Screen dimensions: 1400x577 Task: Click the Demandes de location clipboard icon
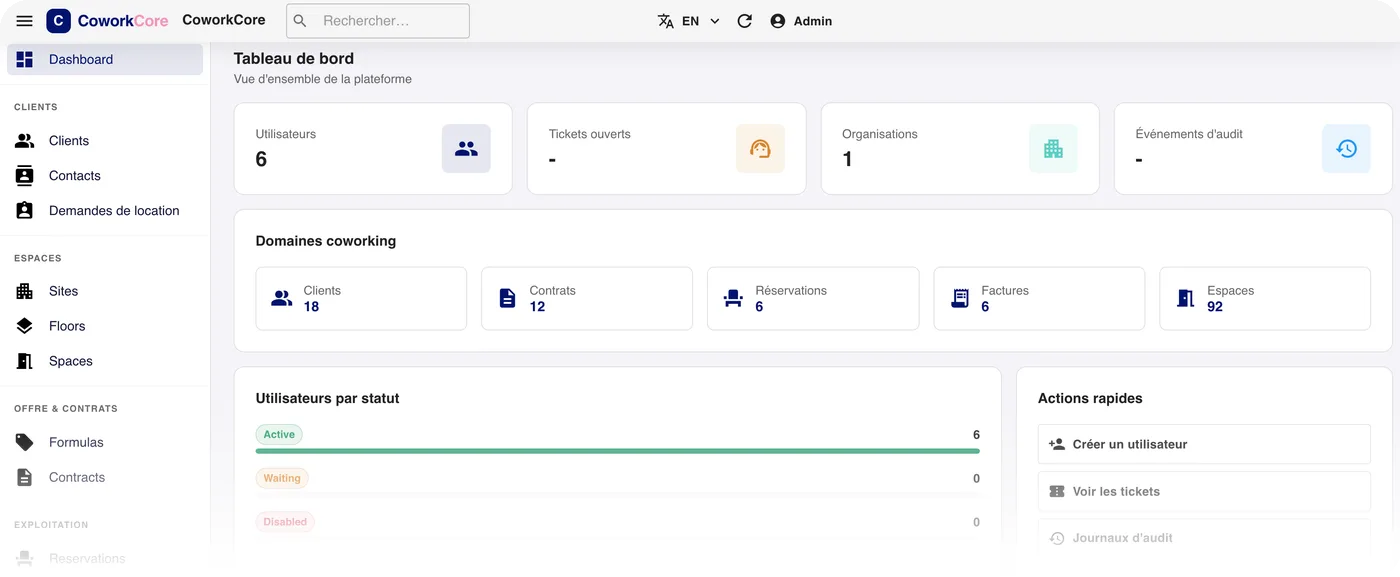pyautogui.click(x=25, y=211)
